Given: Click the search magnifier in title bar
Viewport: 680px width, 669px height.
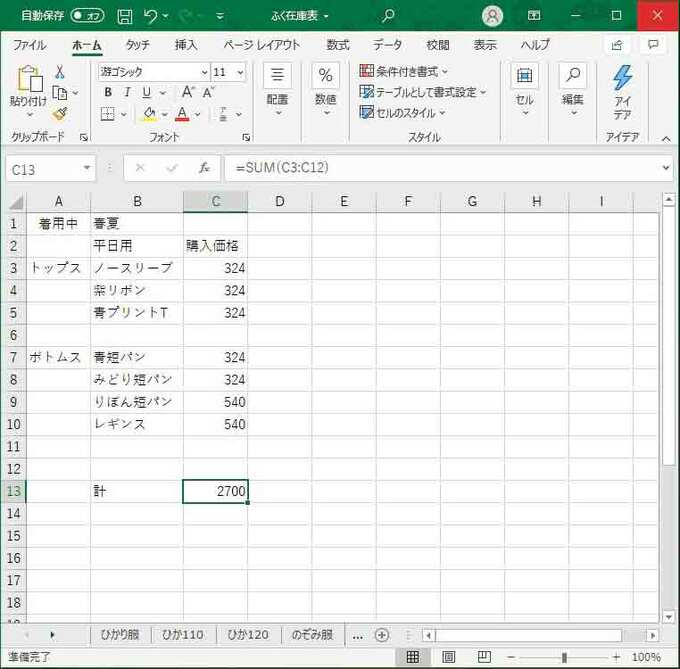Looking at the screenshot, I should tap(388, 16).
